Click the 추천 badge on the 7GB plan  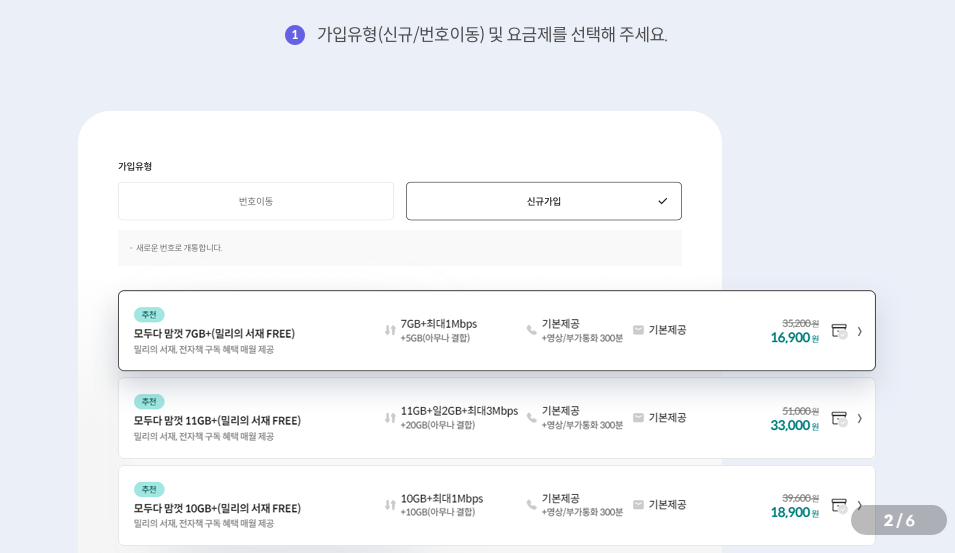pos(149,315)
